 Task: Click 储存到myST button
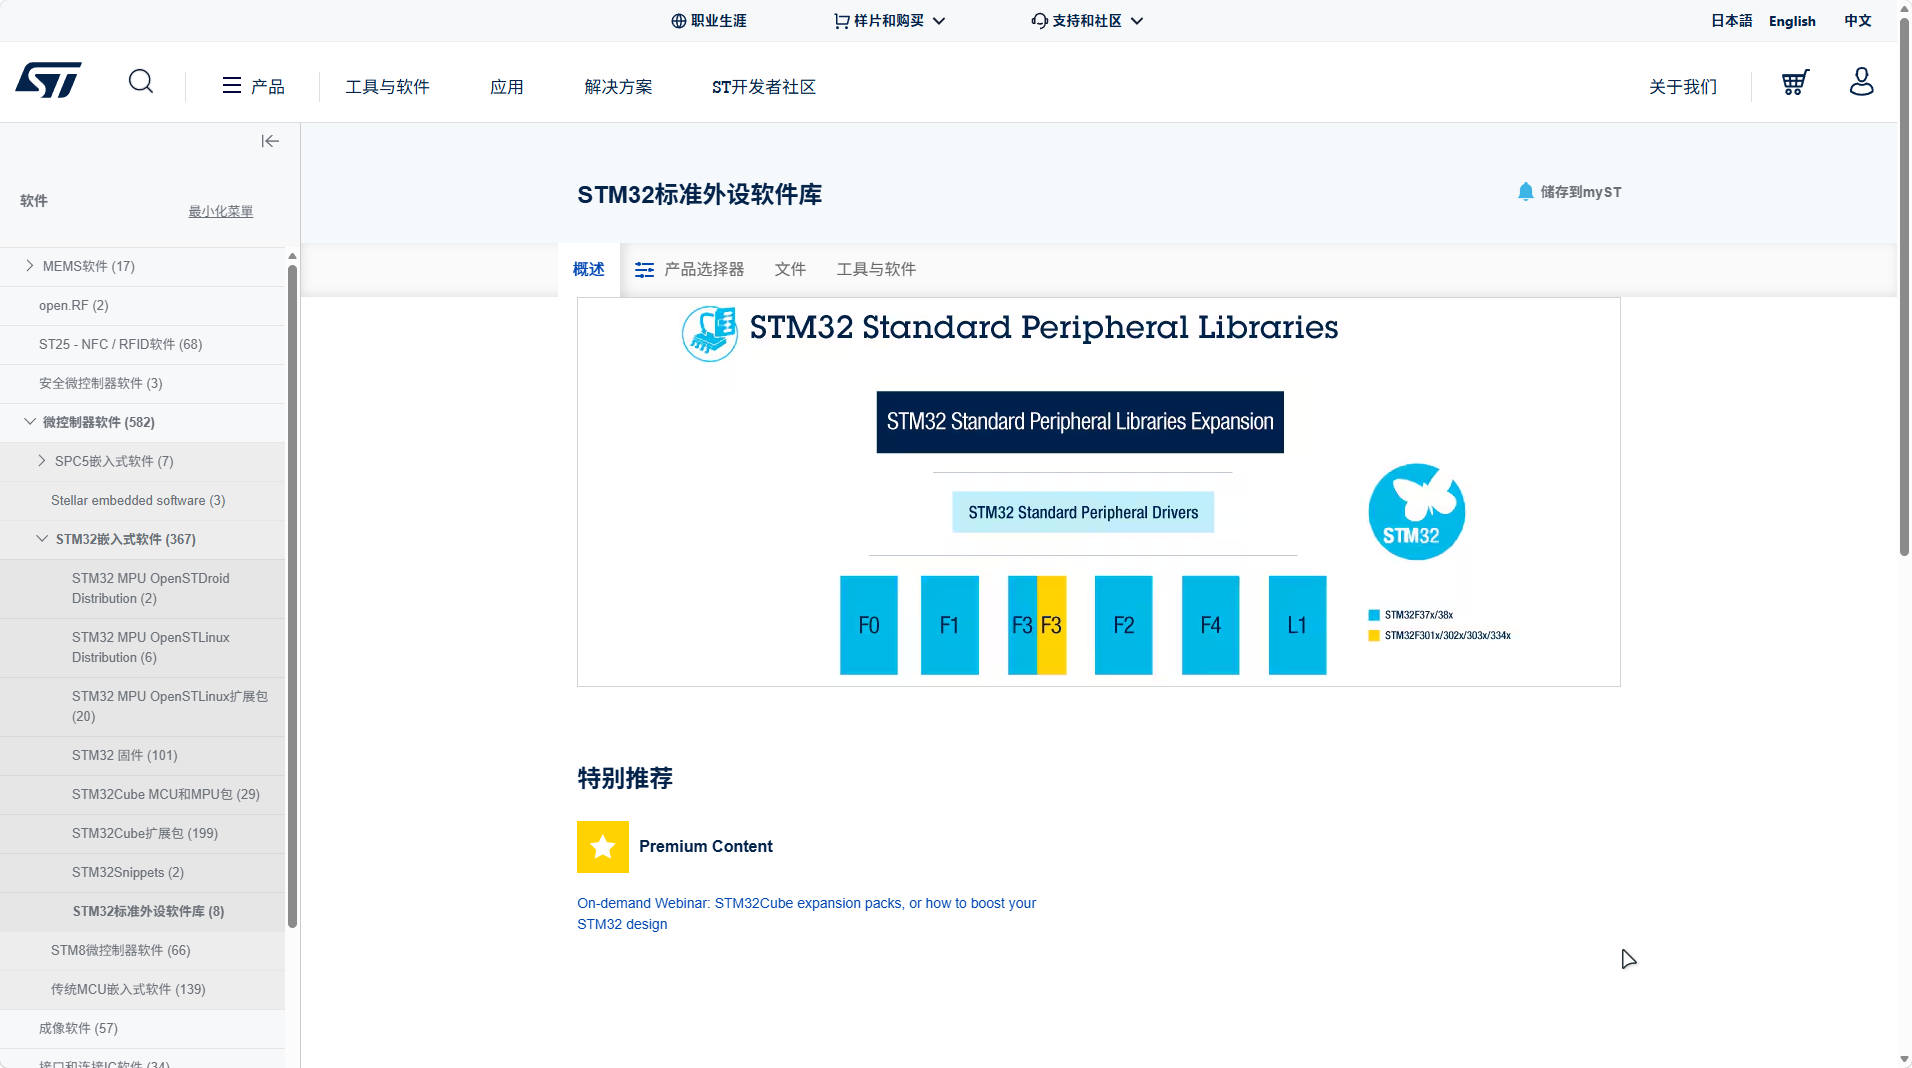(x=1569, y=192)
